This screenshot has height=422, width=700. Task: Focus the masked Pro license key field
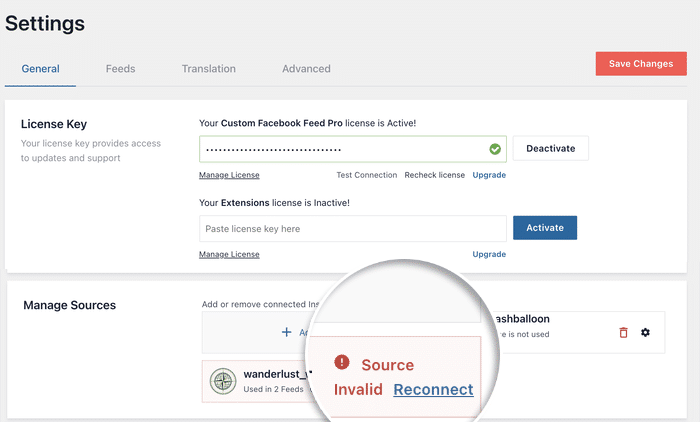[353, 149]
